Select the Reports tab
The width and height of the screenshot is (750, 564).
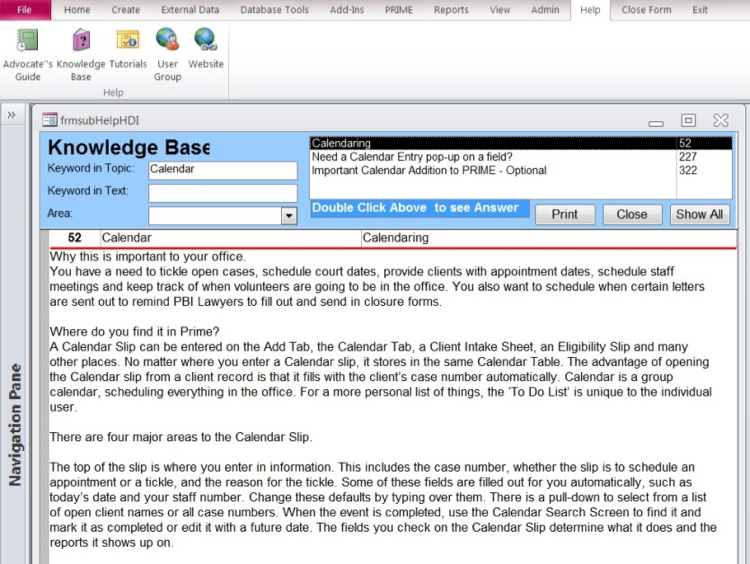451,10
